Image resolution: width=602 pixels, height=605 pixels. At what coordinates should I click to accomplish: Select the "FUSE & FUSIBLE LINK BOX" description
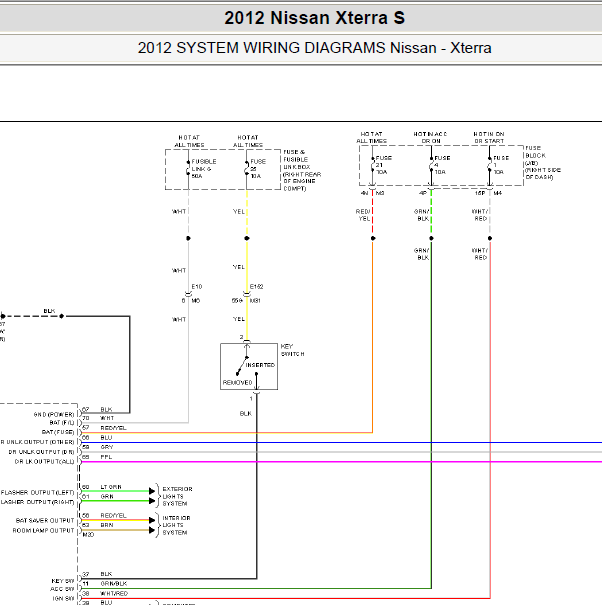pos(302,170)
